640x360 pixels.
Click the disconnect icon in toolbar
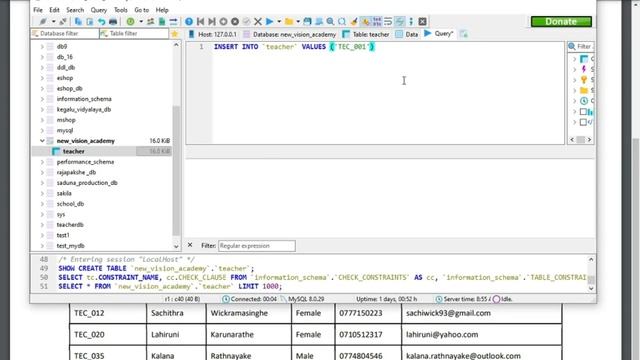point(63,22)
